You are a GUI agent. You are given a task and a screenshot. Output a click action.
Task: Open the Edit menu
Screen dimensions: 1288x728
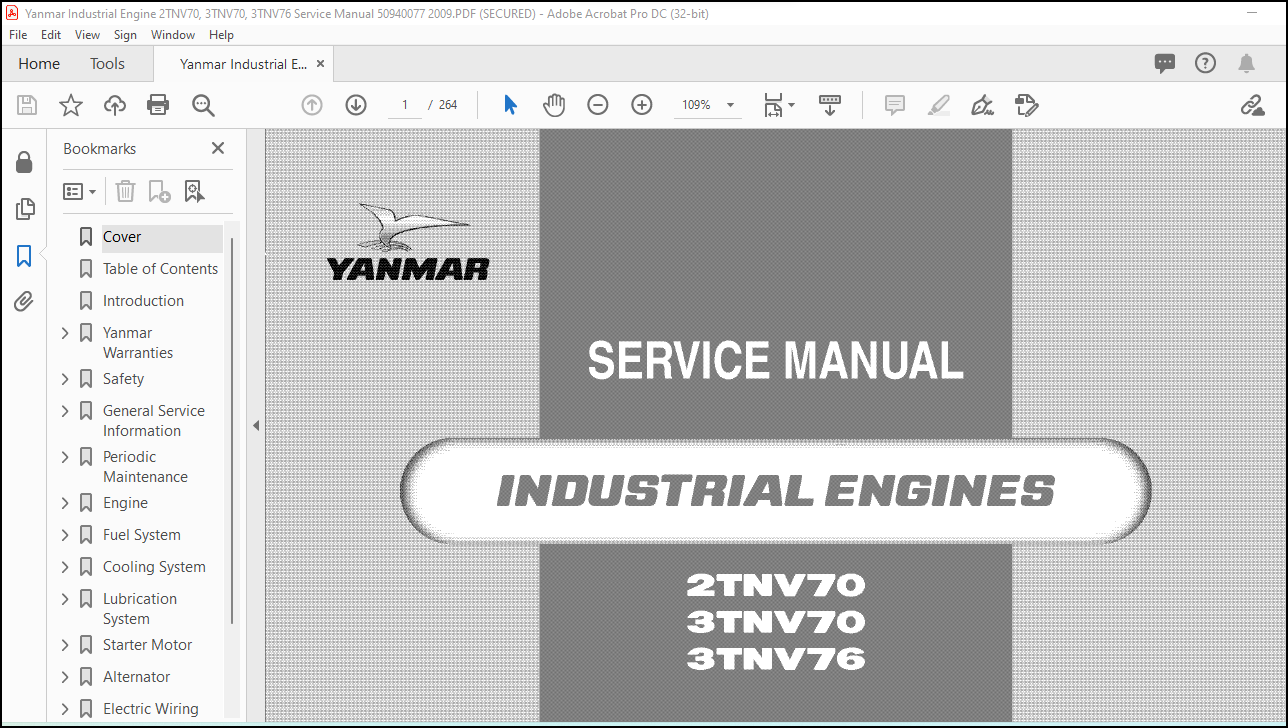(x=51, y=34)
